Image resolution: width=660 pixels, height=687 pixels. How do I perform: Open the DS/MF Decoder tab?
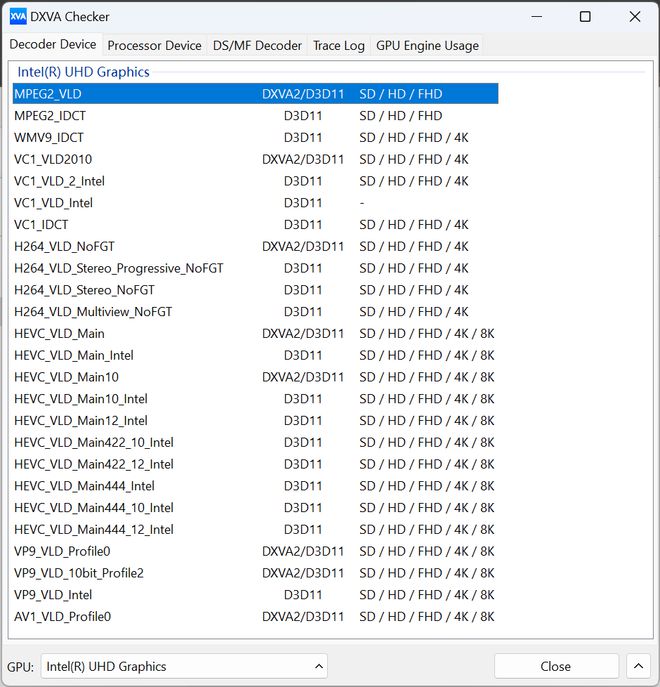click(x=257, y=46)
